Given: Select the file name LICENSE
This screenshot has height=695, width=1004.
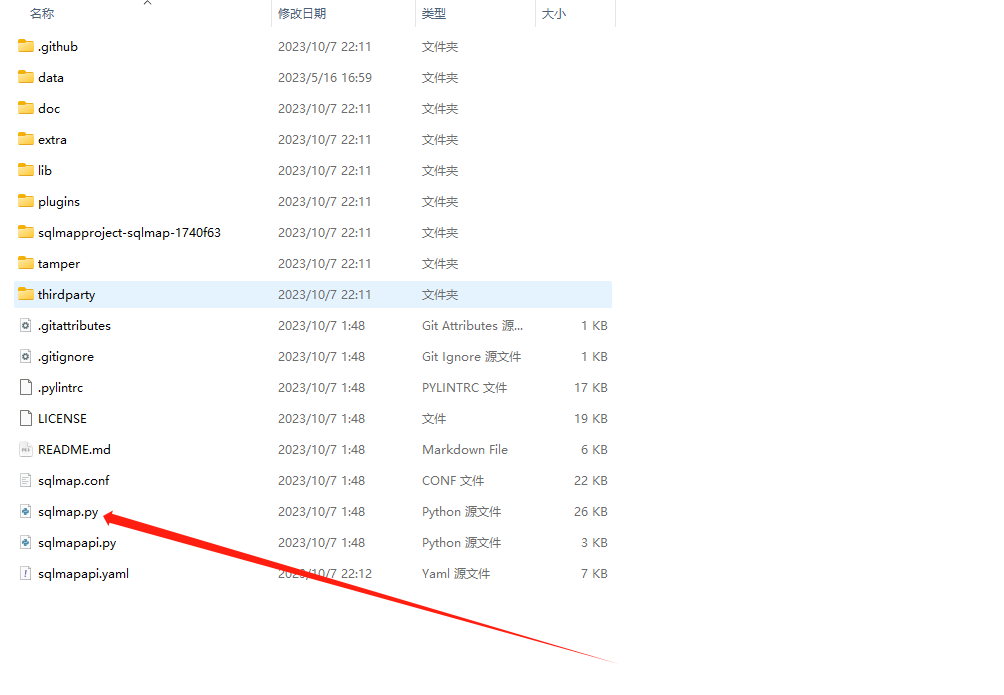Looking at the screenshot, I should coord(62,418).
